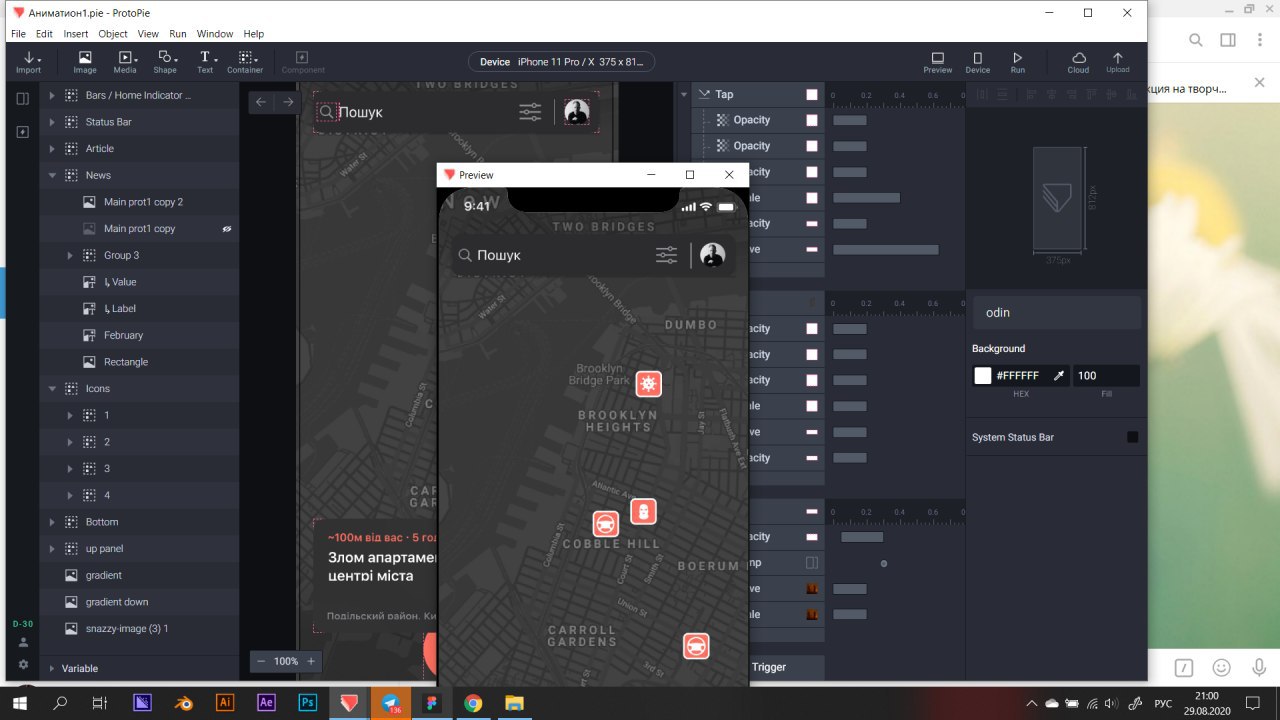Zoom out the canvas with minus
The height and width of the screenshot is (720, 1280).
click(261, 661)
